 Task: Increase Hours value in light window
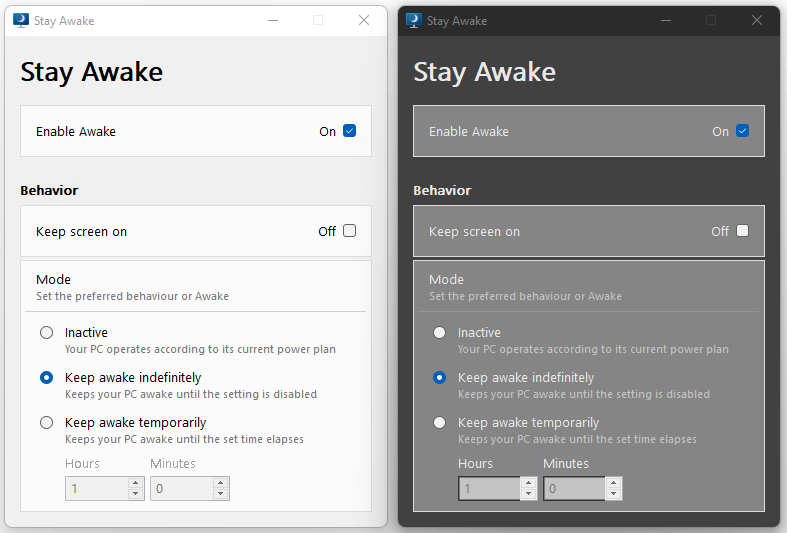coord(136,483)
